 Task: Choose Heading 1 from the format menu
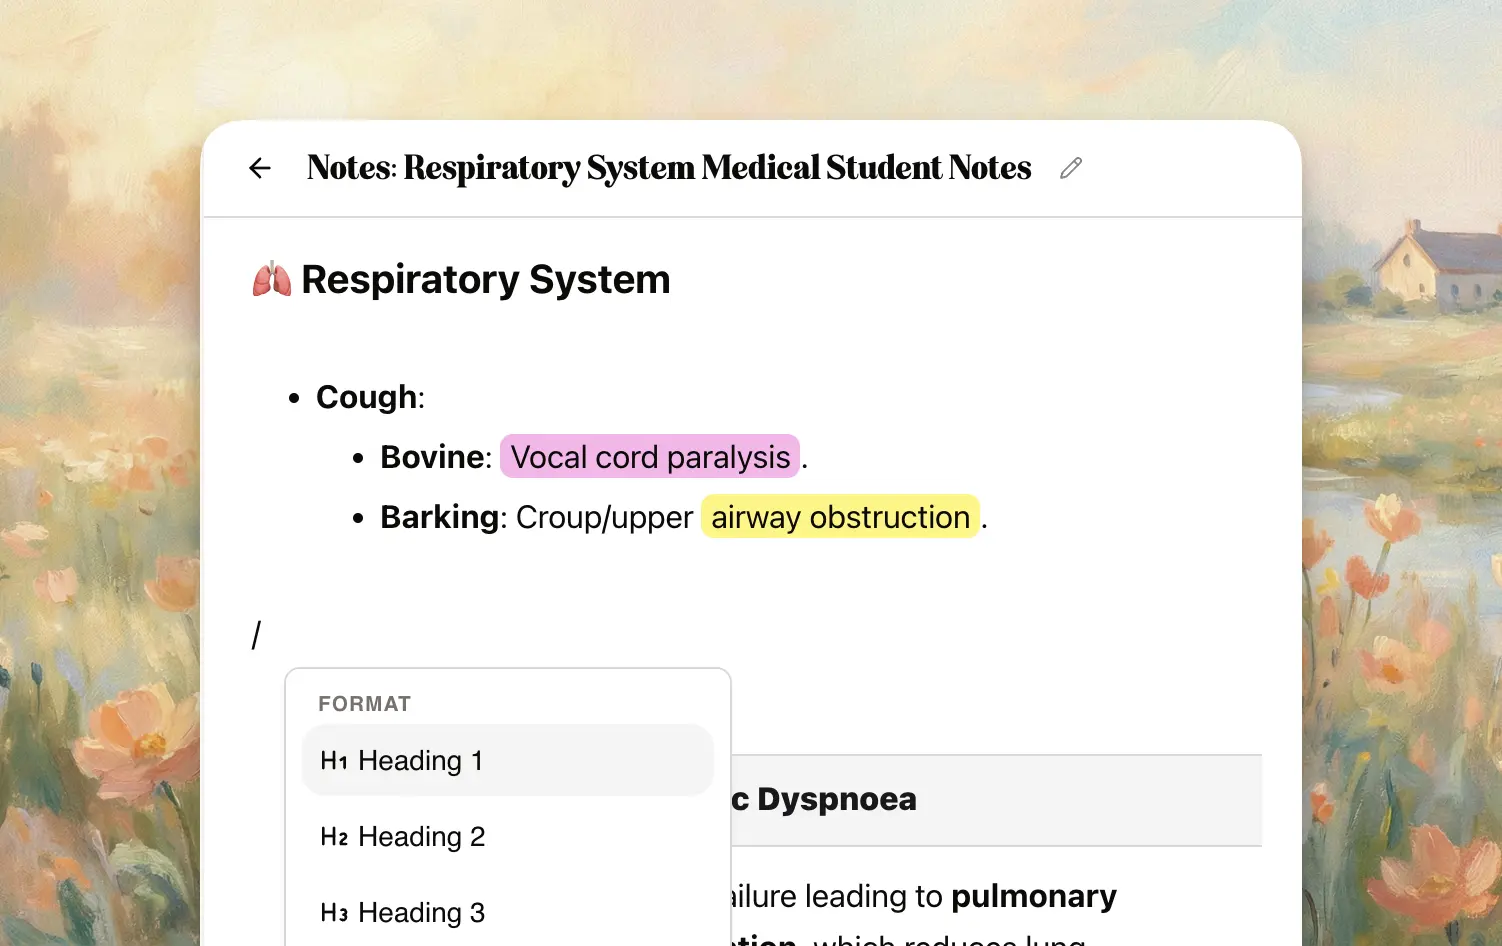[421, 760]
